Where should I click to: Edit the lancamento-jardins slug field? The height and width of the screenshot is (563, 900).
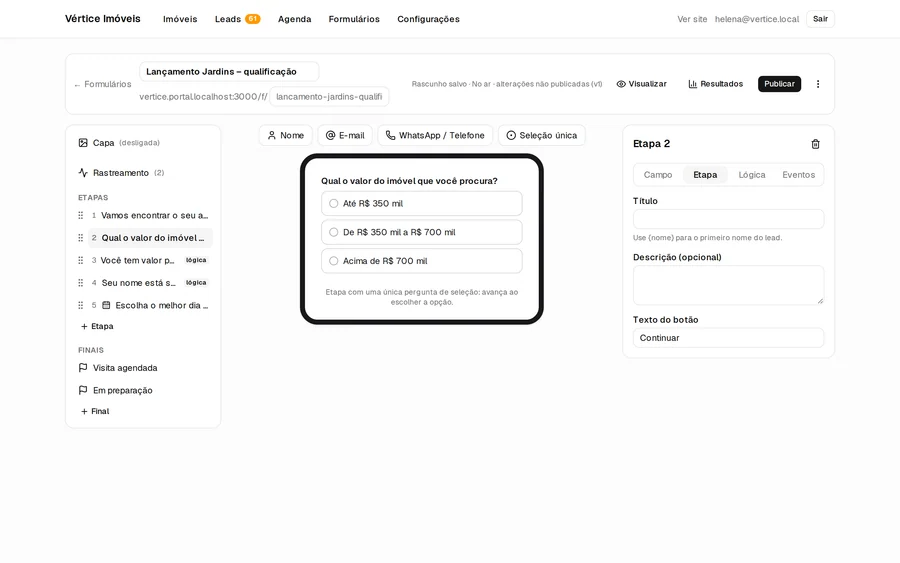click(329, 96)
